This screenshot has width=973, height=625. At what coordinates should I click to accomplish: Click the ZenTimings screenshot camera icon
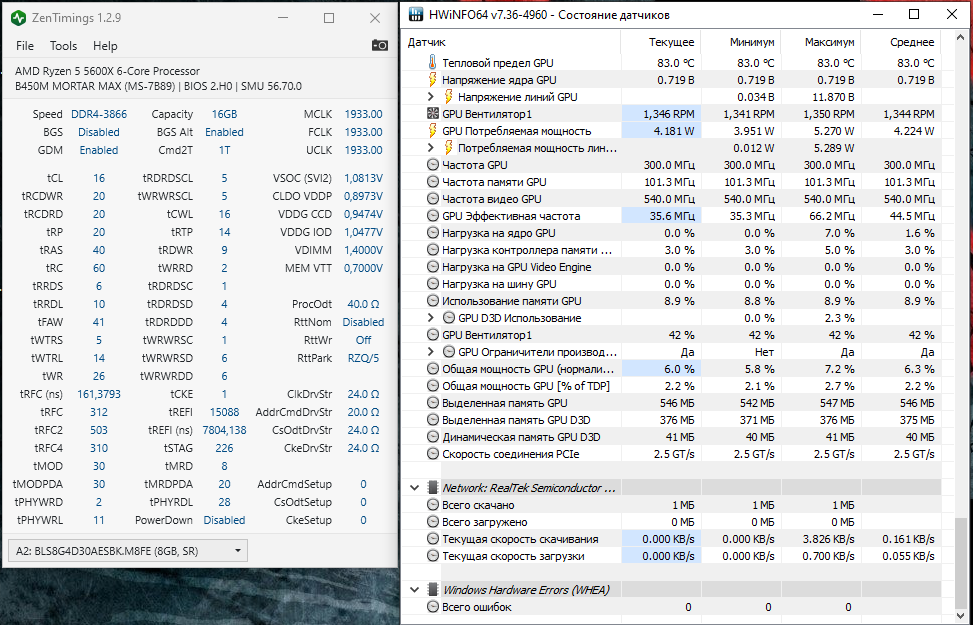(380, 45)
